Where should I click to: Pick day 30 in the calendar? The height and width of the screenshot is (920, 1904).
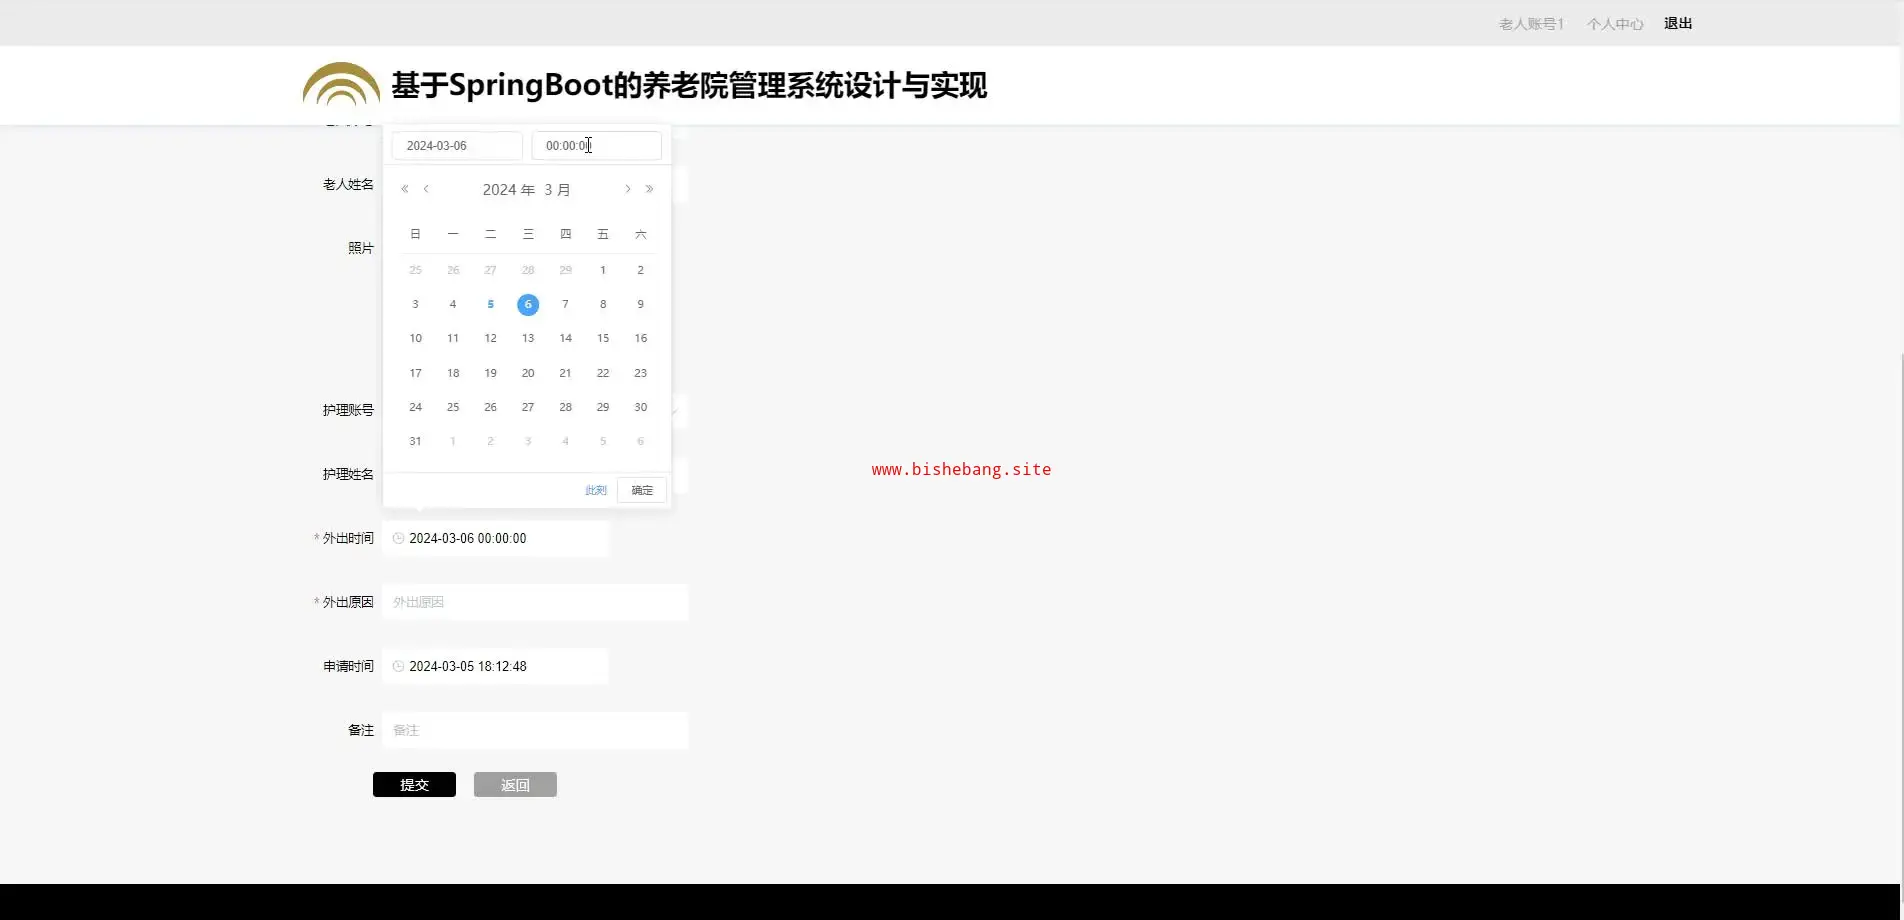pyautogui.click(x=641, y=407)
